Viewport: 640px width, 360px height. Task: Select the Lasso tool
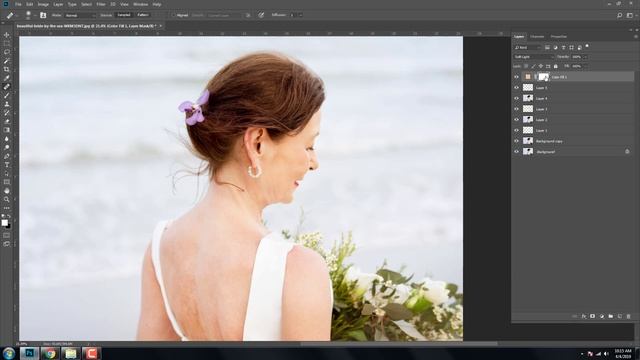7,52
